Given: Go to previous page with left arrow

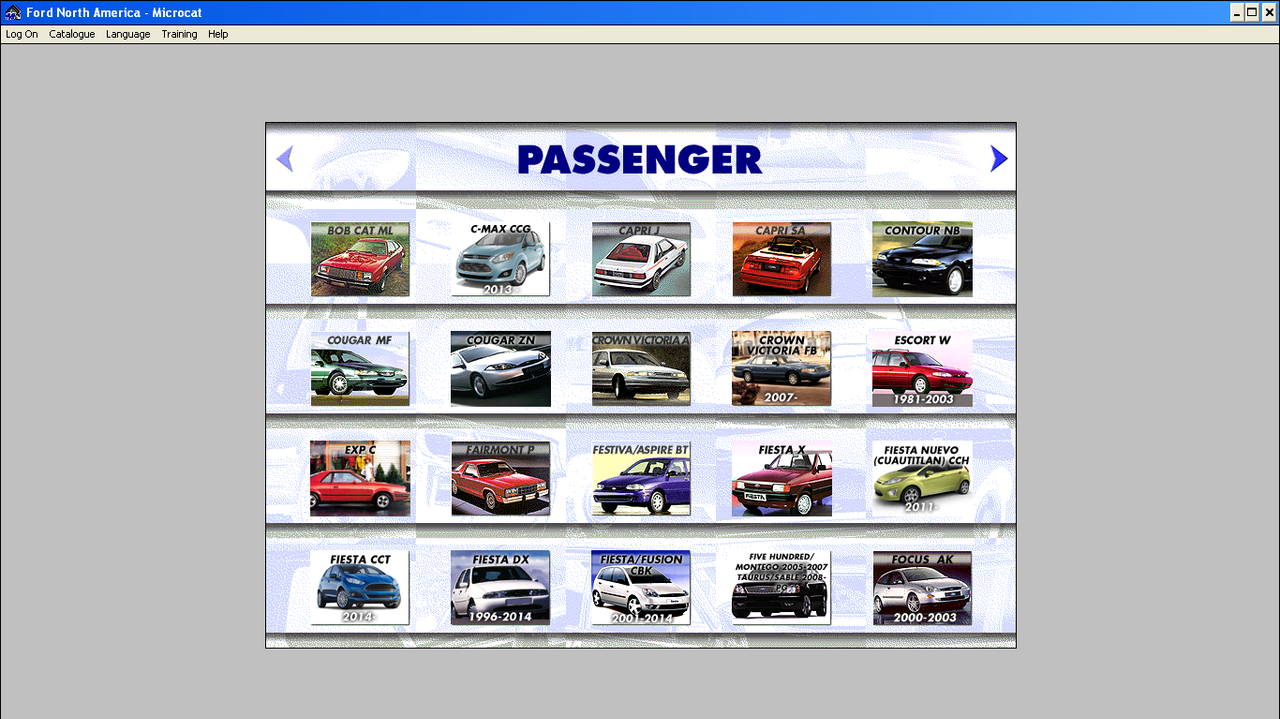Looking at the screenshot, I should [285, 159].
